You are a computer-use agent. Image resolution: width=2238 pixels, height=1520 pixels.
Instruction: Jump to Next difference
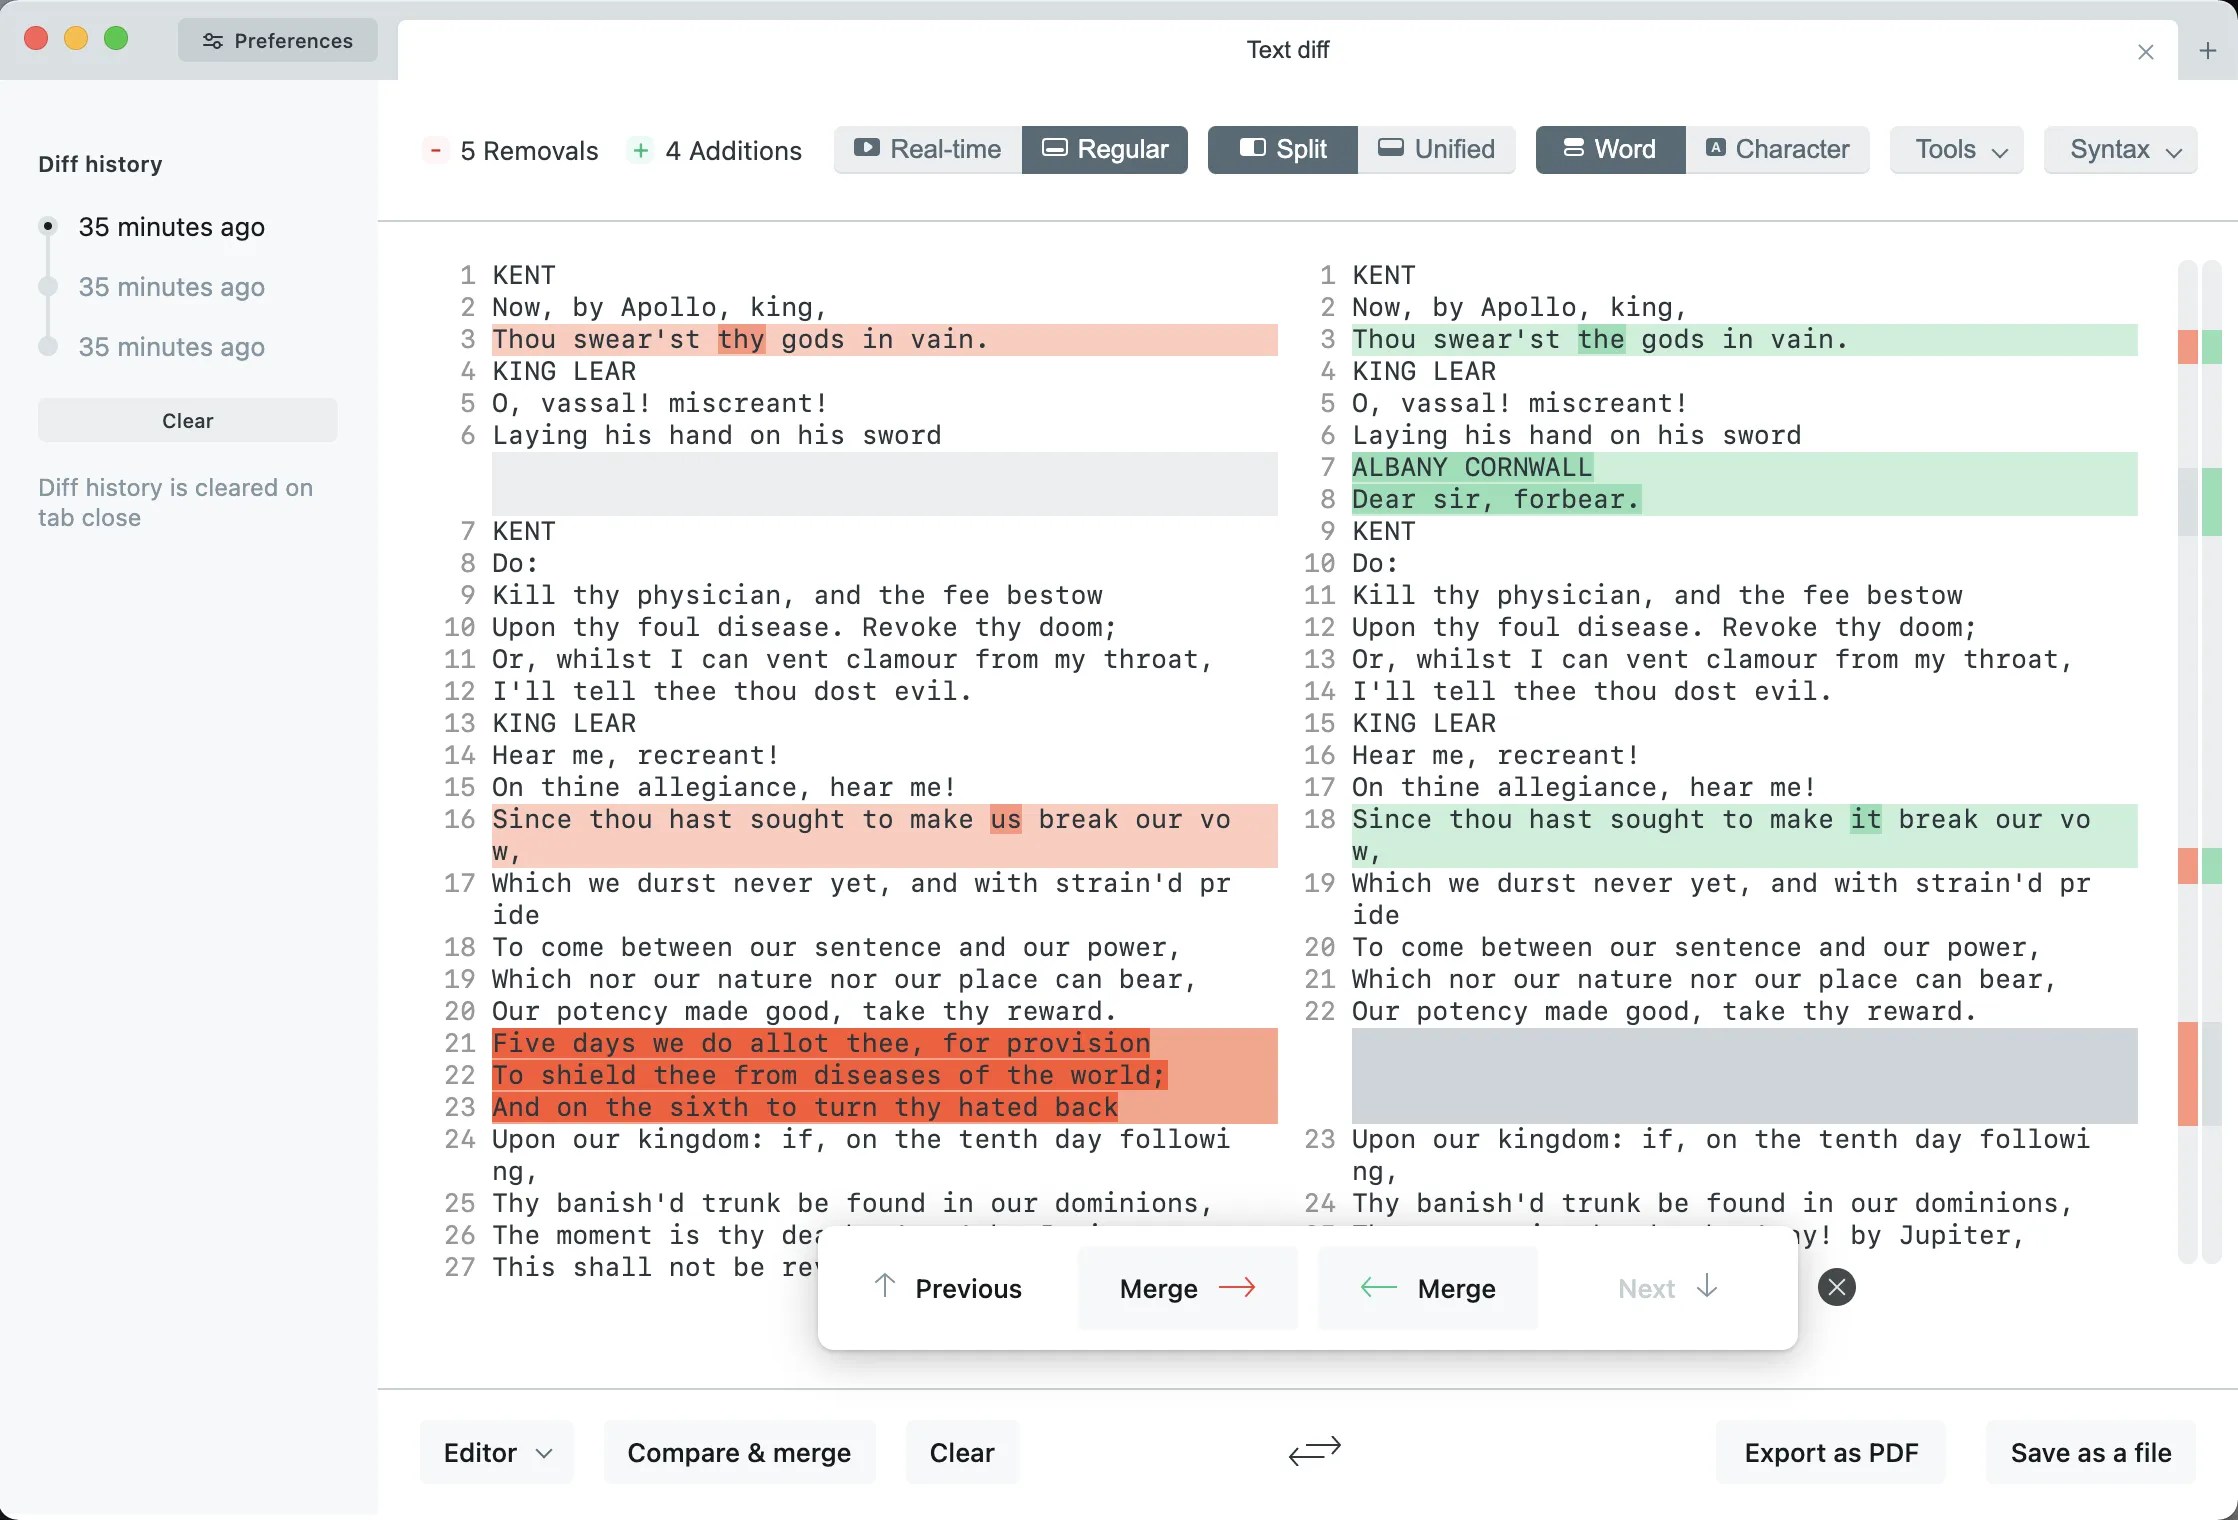(1667, 1288)
